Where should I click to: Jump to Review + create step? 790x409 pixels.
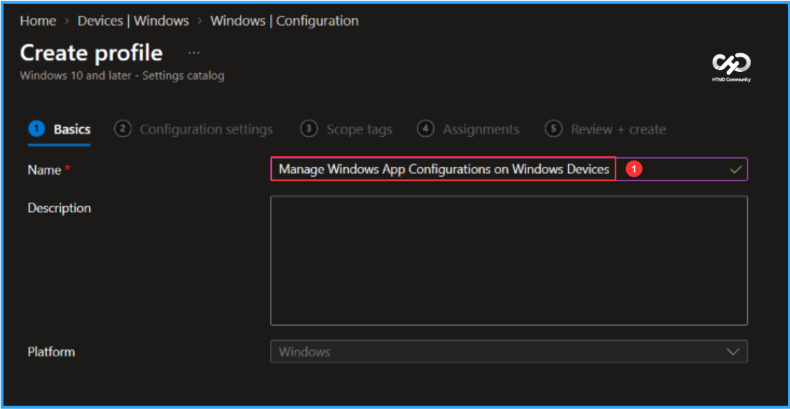(606, 129)
